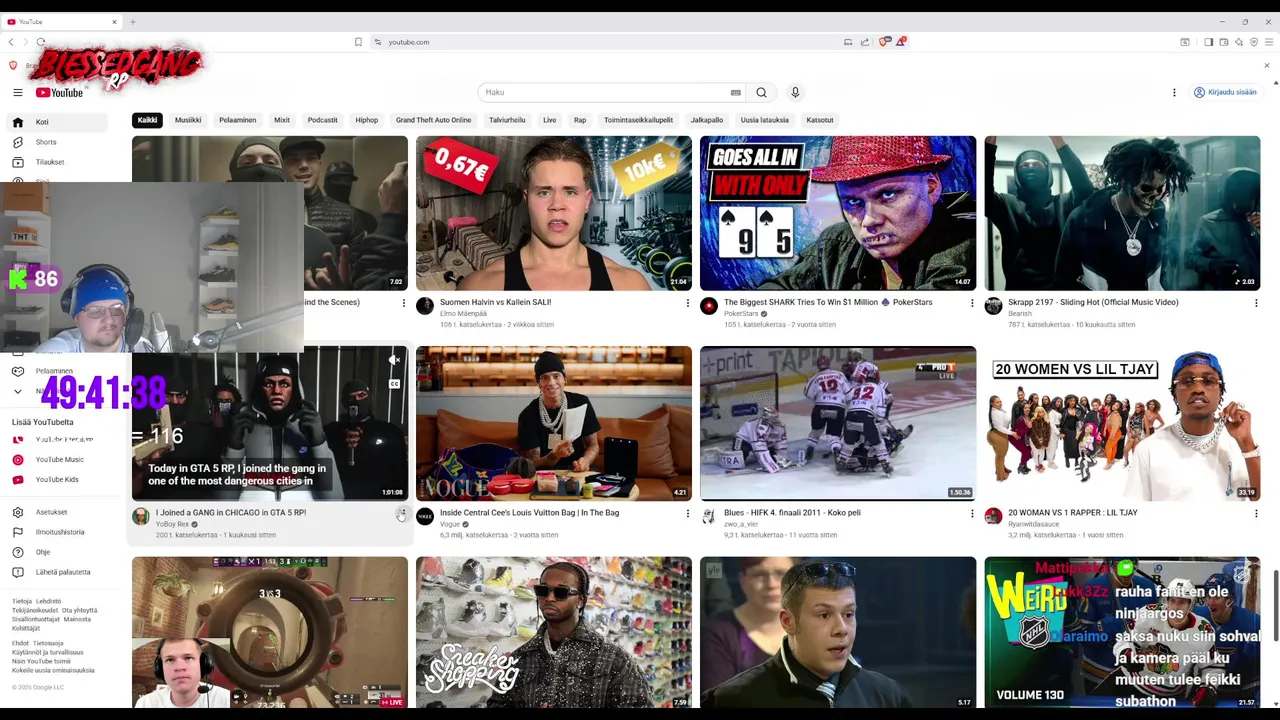This screenshot has height=720, width=1280.
Task: Open Pelaaminen in the sidebar
Action: 57,371
